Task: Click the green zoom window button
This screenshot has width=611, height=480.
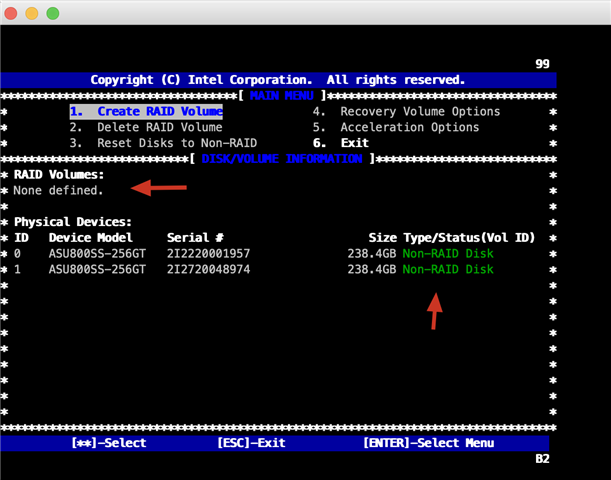Action: pos(53,13)
